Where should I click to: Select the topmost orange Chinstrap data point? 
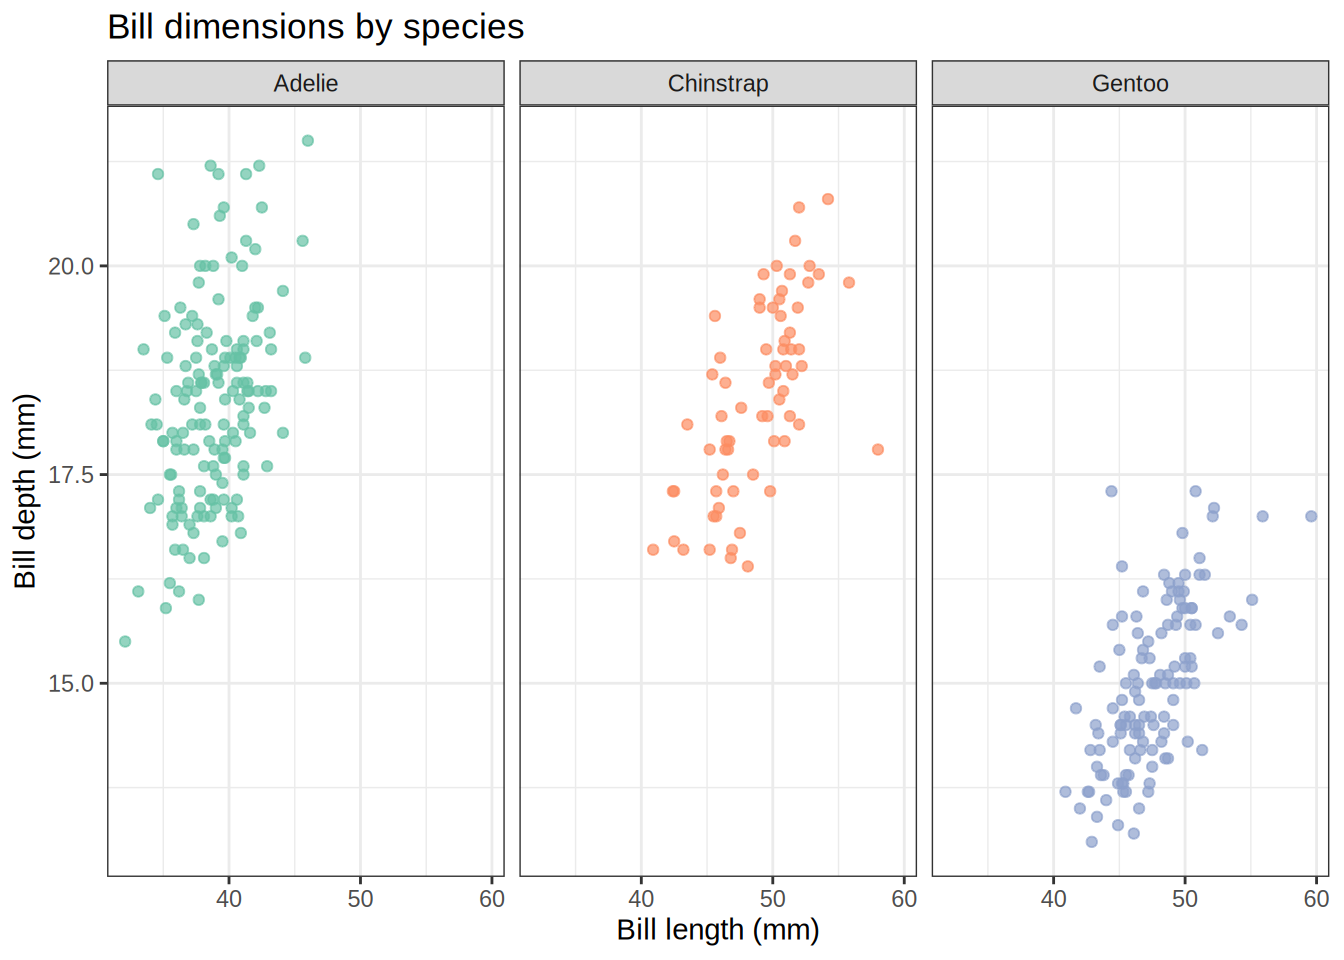828,199
